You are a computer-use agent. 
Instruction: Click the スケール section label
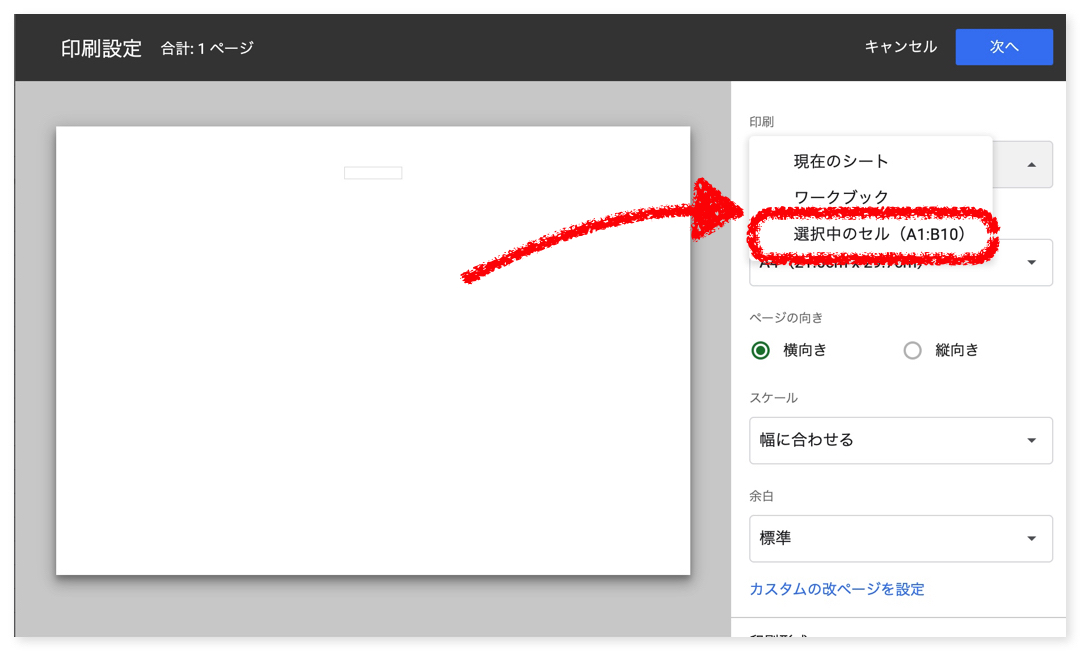[x=773, y=398]
